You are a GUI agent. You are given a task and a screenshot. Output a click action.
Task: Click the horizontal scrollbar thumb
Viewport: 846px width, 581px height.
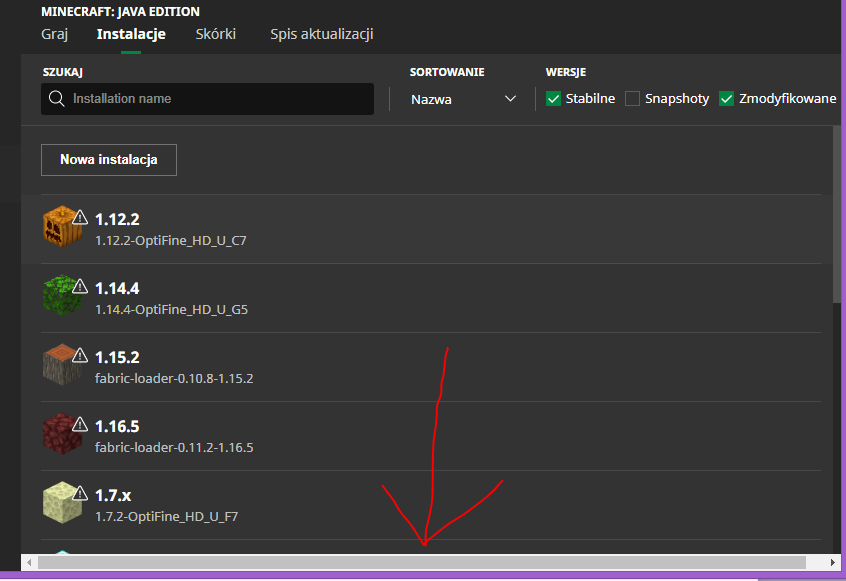pos(422,563)
